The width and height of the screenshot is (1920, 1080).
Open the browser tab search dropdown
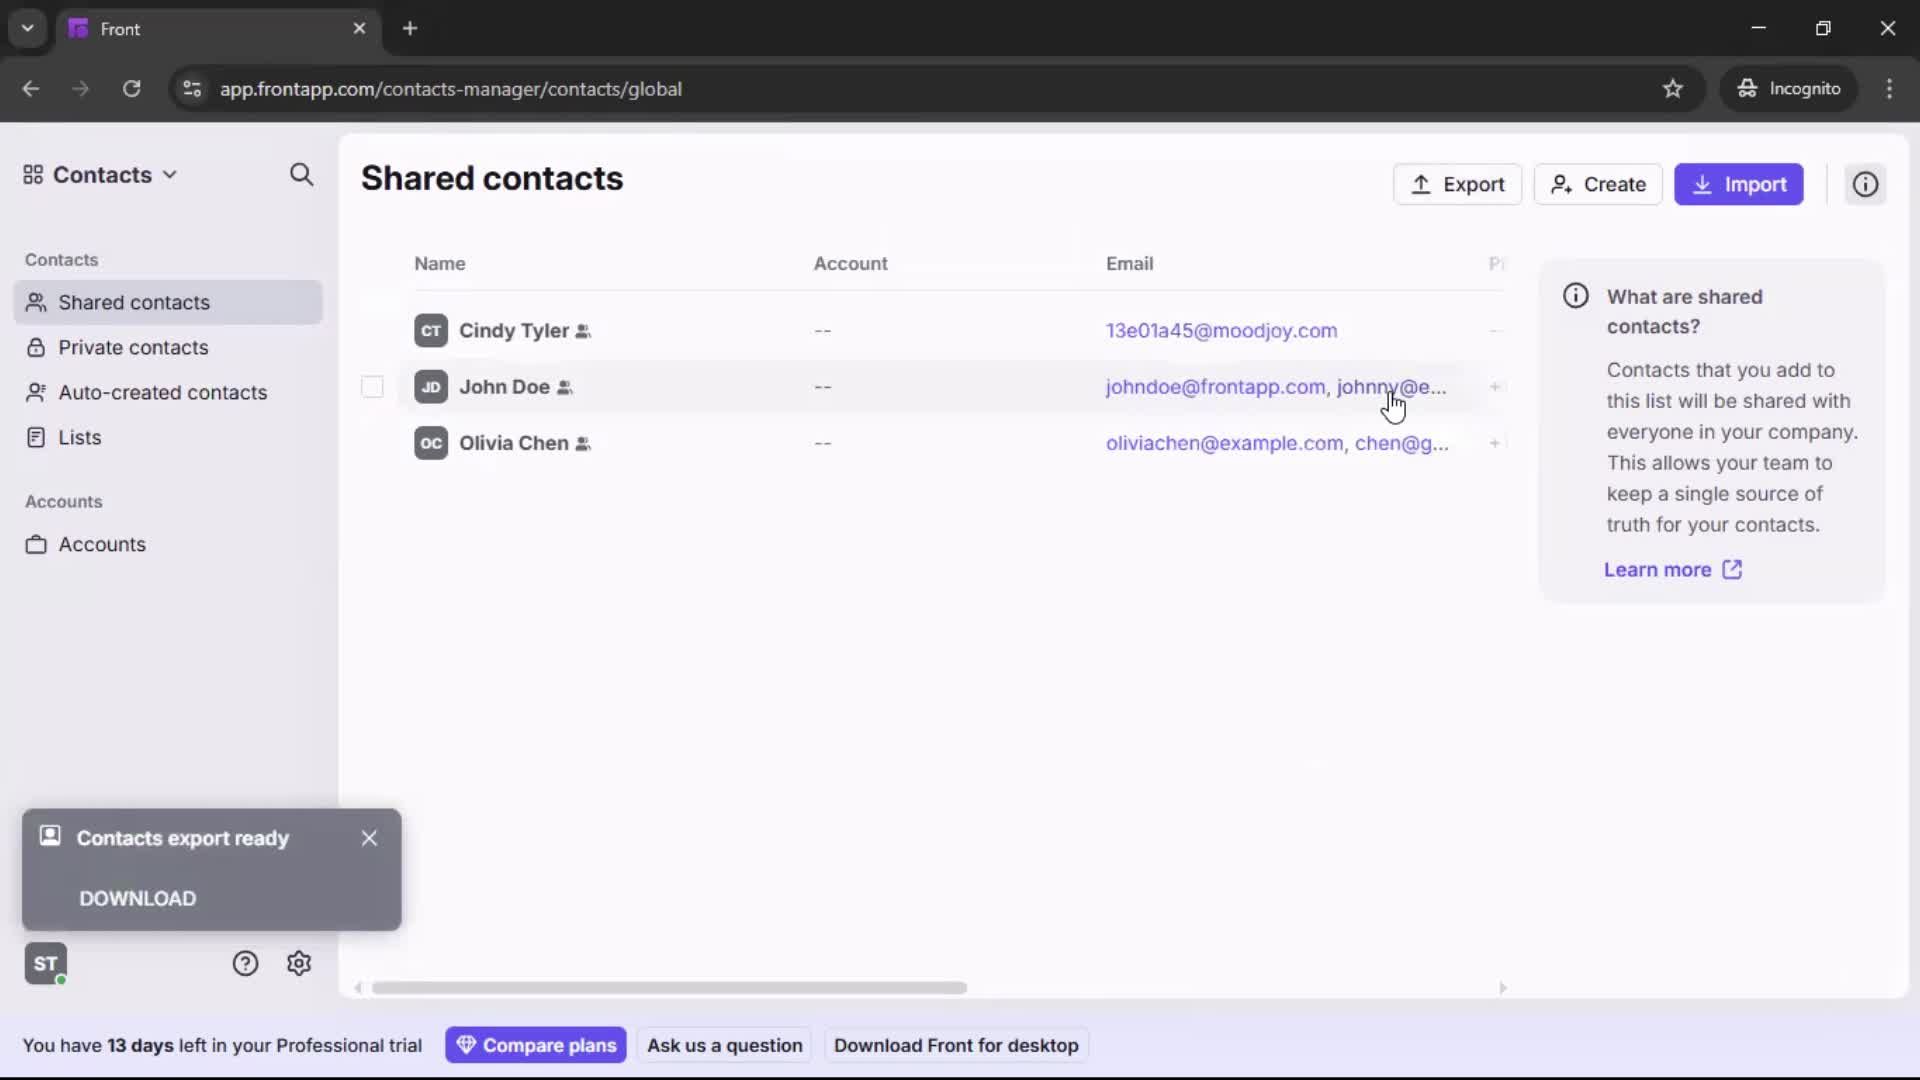(x=27, y=28)
